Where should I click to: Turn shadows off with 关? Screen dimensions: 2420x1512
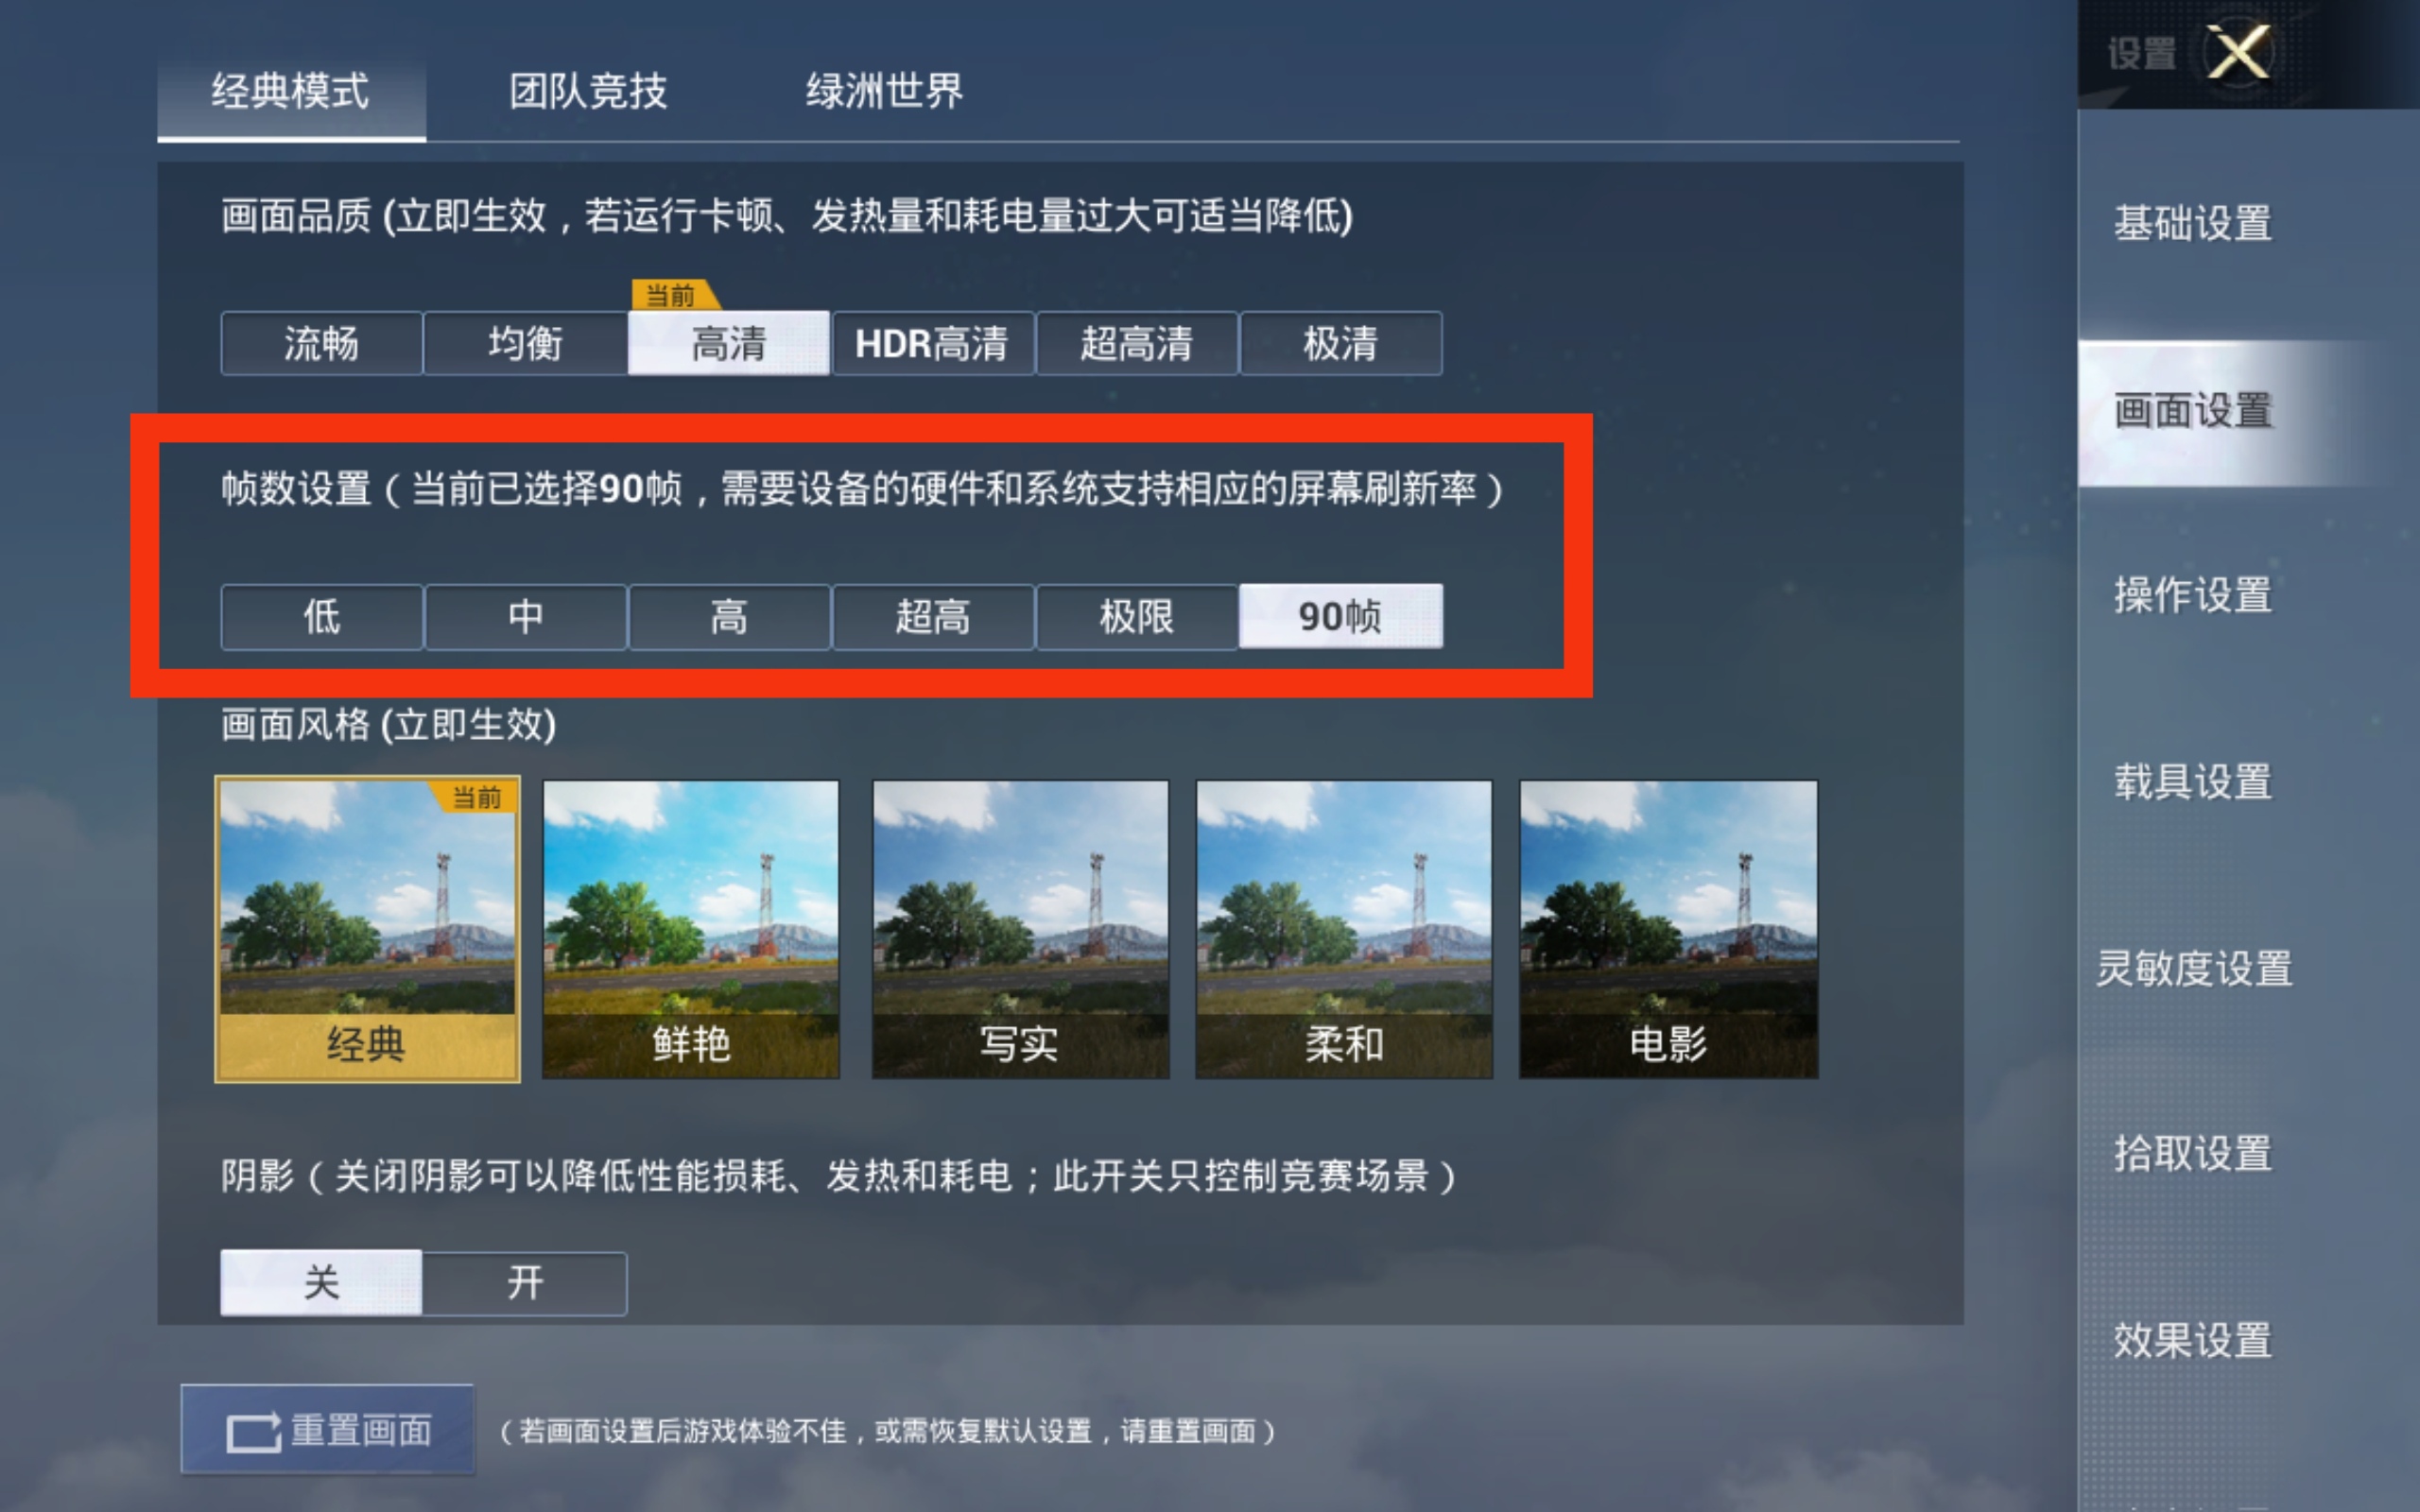point(321,1282)
